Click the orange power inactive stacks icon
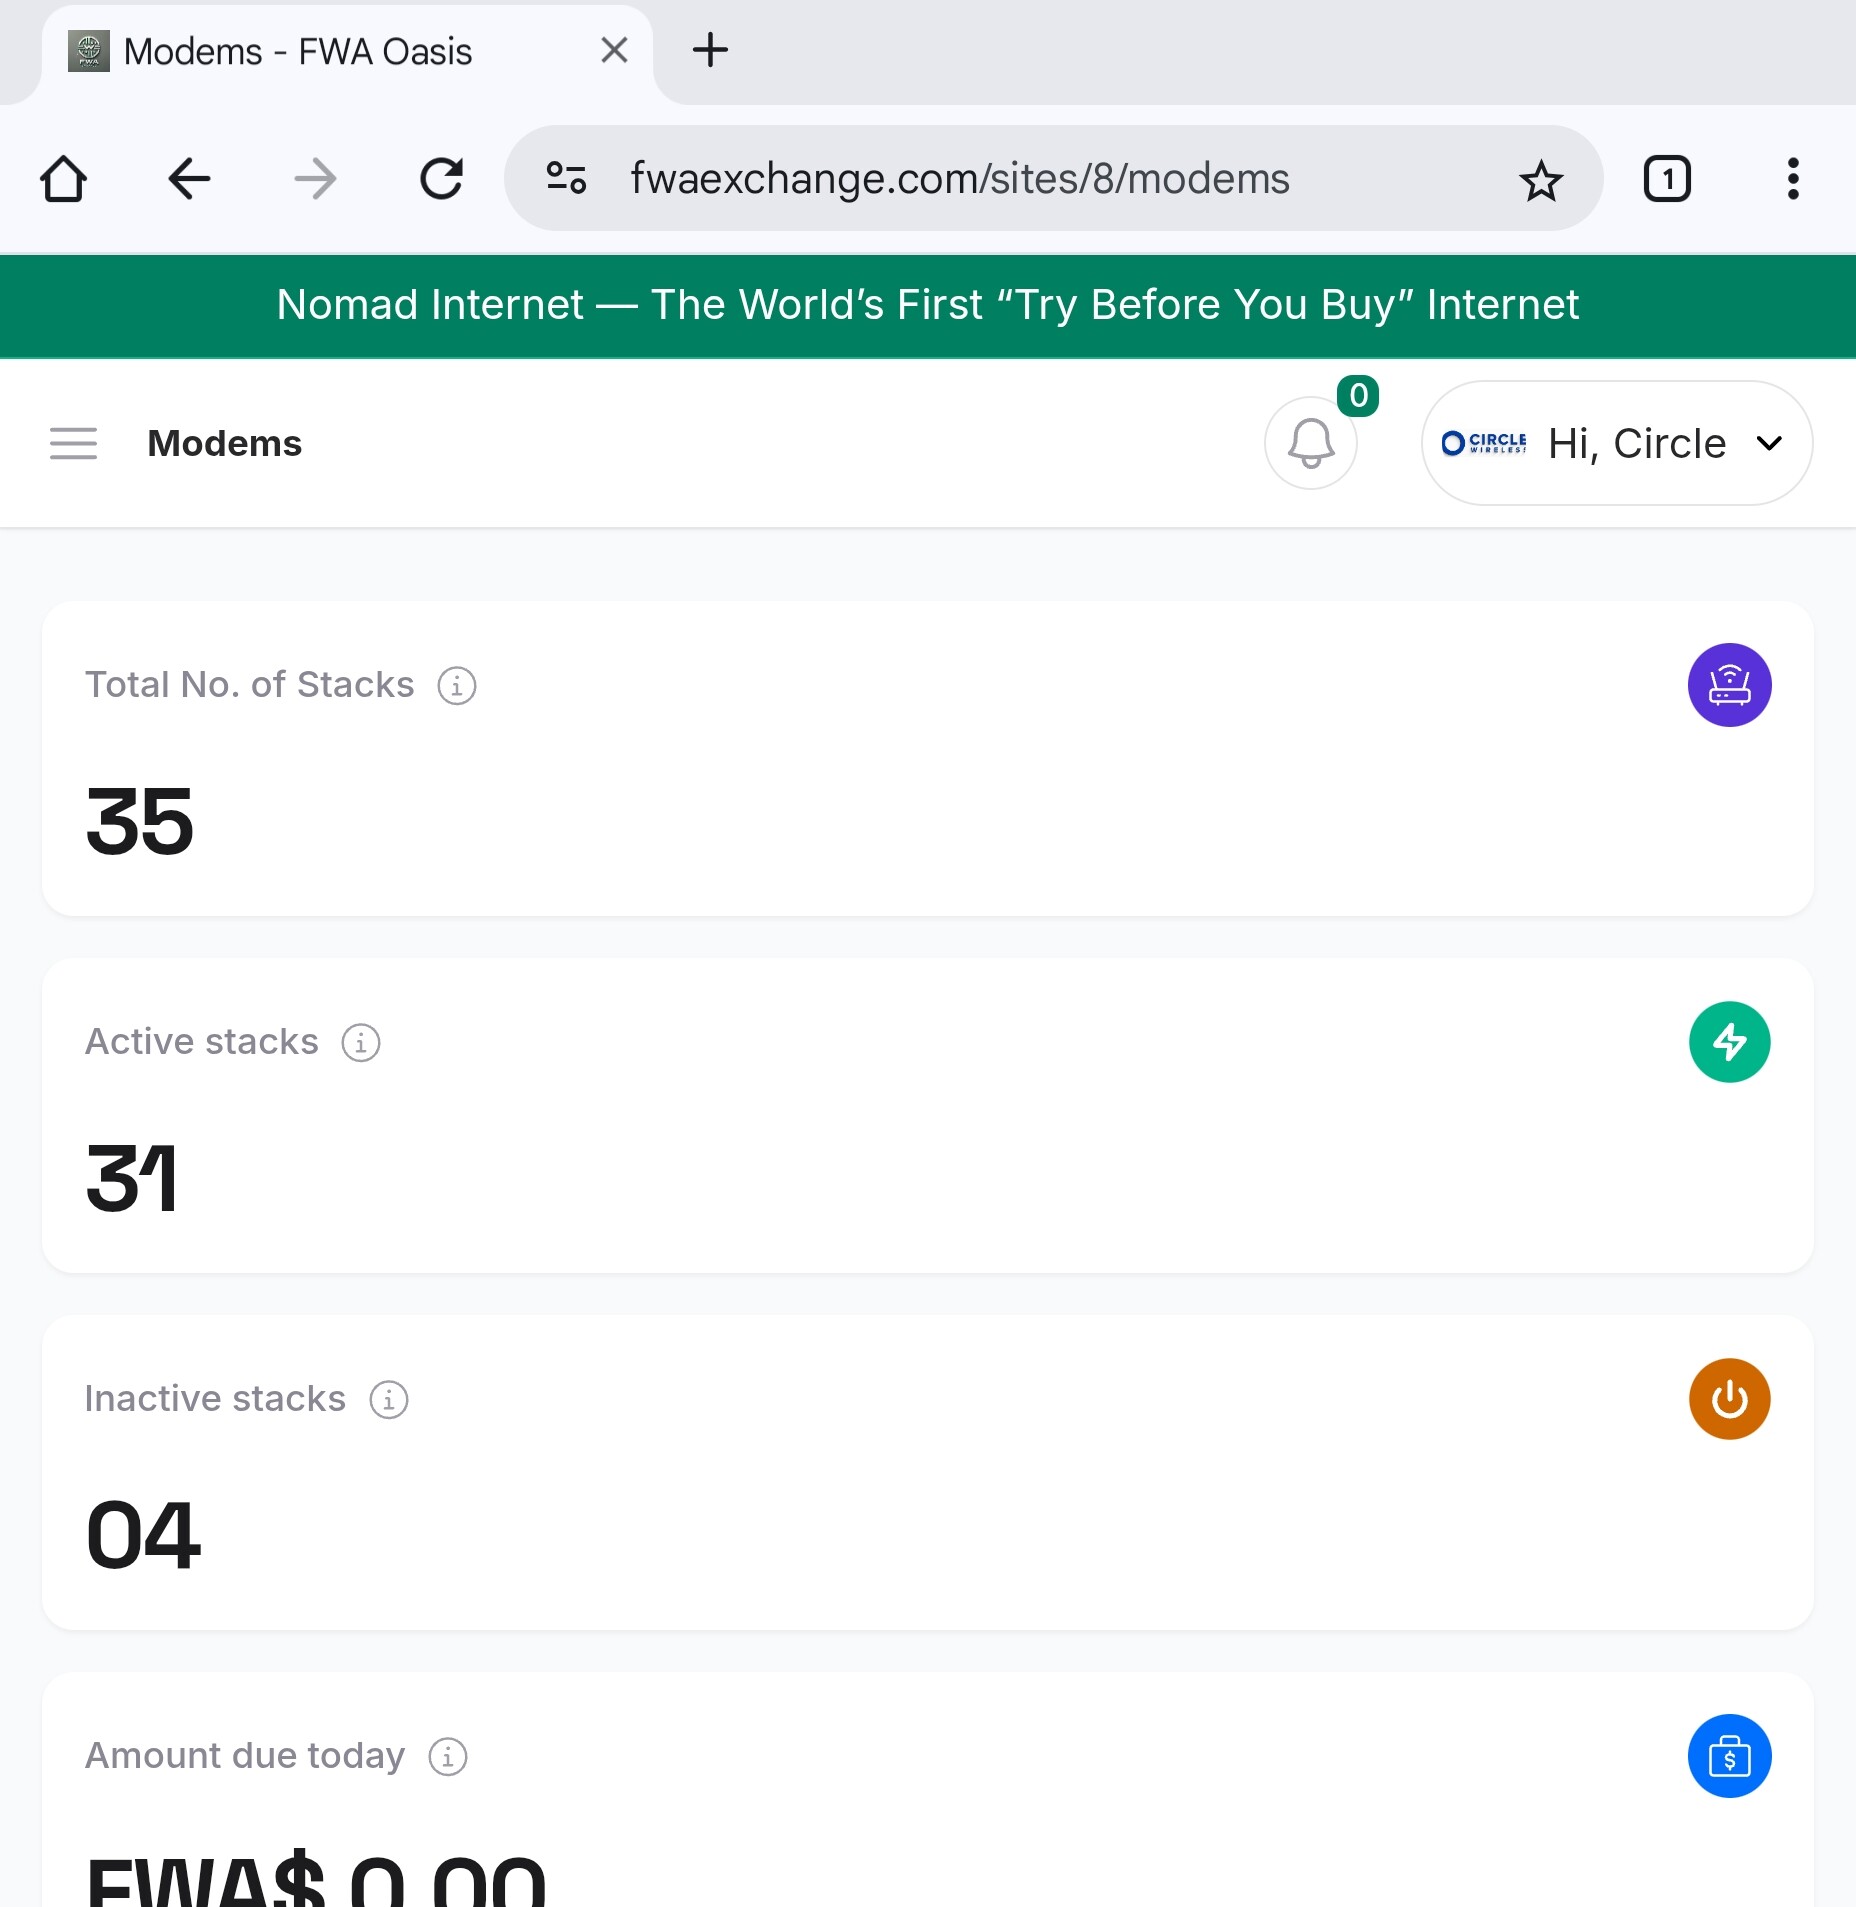 (1729, 1399)
